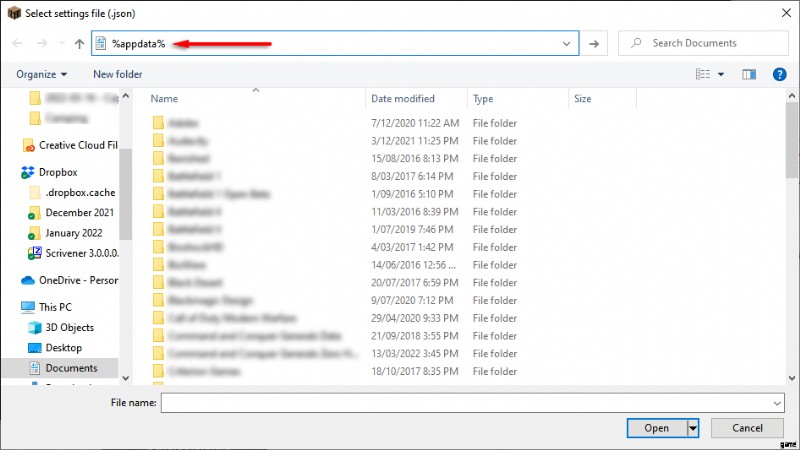800x450 pixels.
Task: Expand the address bar history dropdown
Action: pyautogui.click(x=567, y=44)
